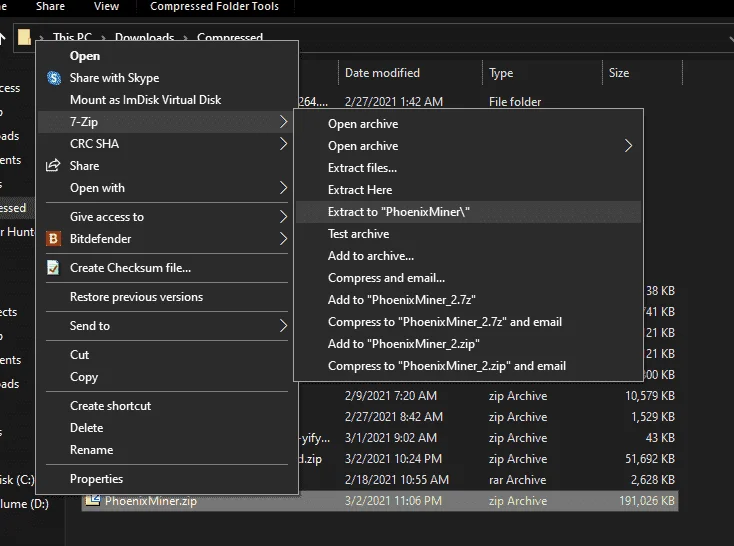This screenshot has width=734, height=546.
Task: Select Restore previous versions
Action: (167, 297)
